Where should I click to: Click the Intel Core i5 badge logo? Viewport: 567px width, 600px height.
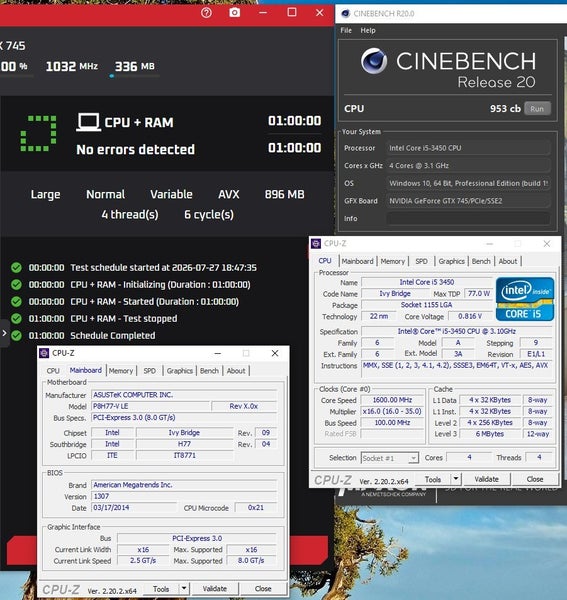[525, 299]
